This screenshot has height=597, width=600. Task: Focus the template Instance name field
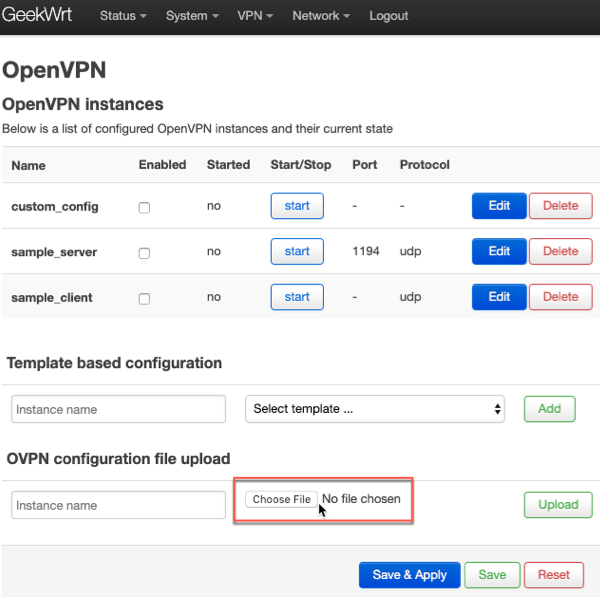[x=118, y=409]
